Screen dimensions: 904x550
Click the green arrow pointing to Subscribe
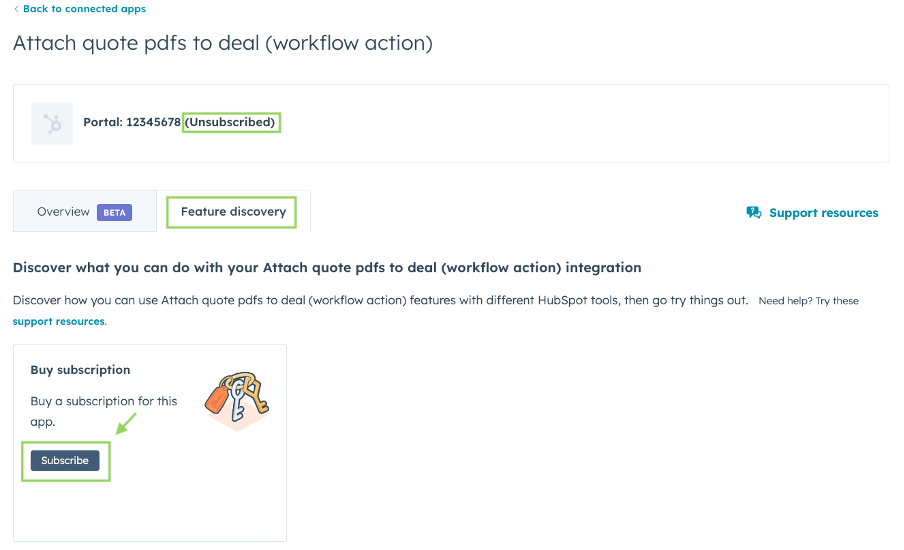coord(126,425)
